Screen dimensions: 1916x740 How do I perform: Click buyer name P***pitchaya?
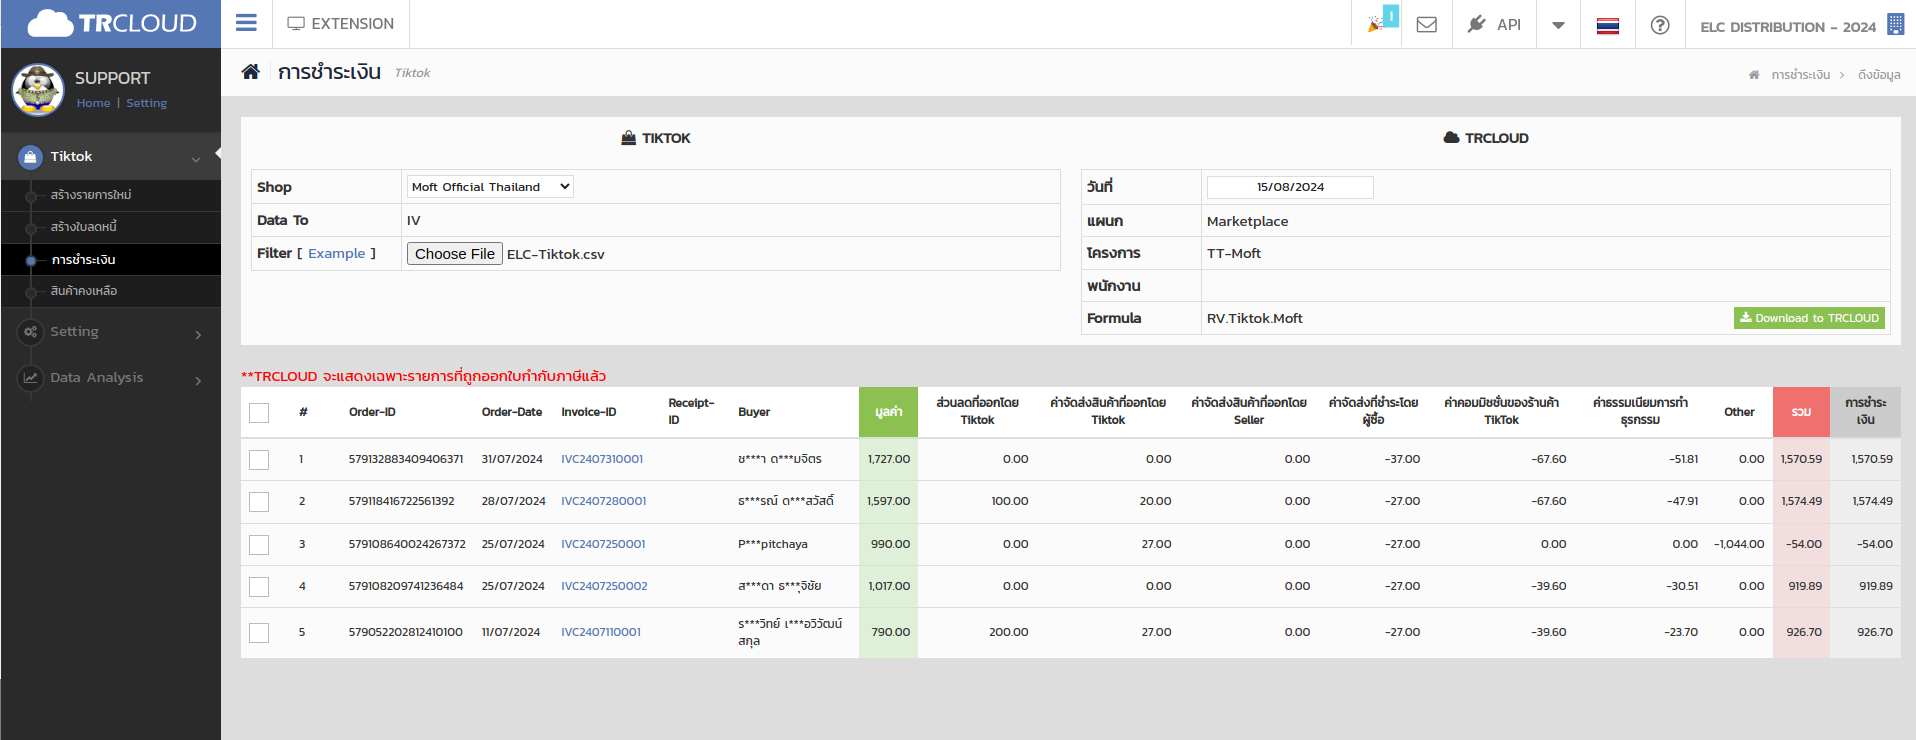773,545
